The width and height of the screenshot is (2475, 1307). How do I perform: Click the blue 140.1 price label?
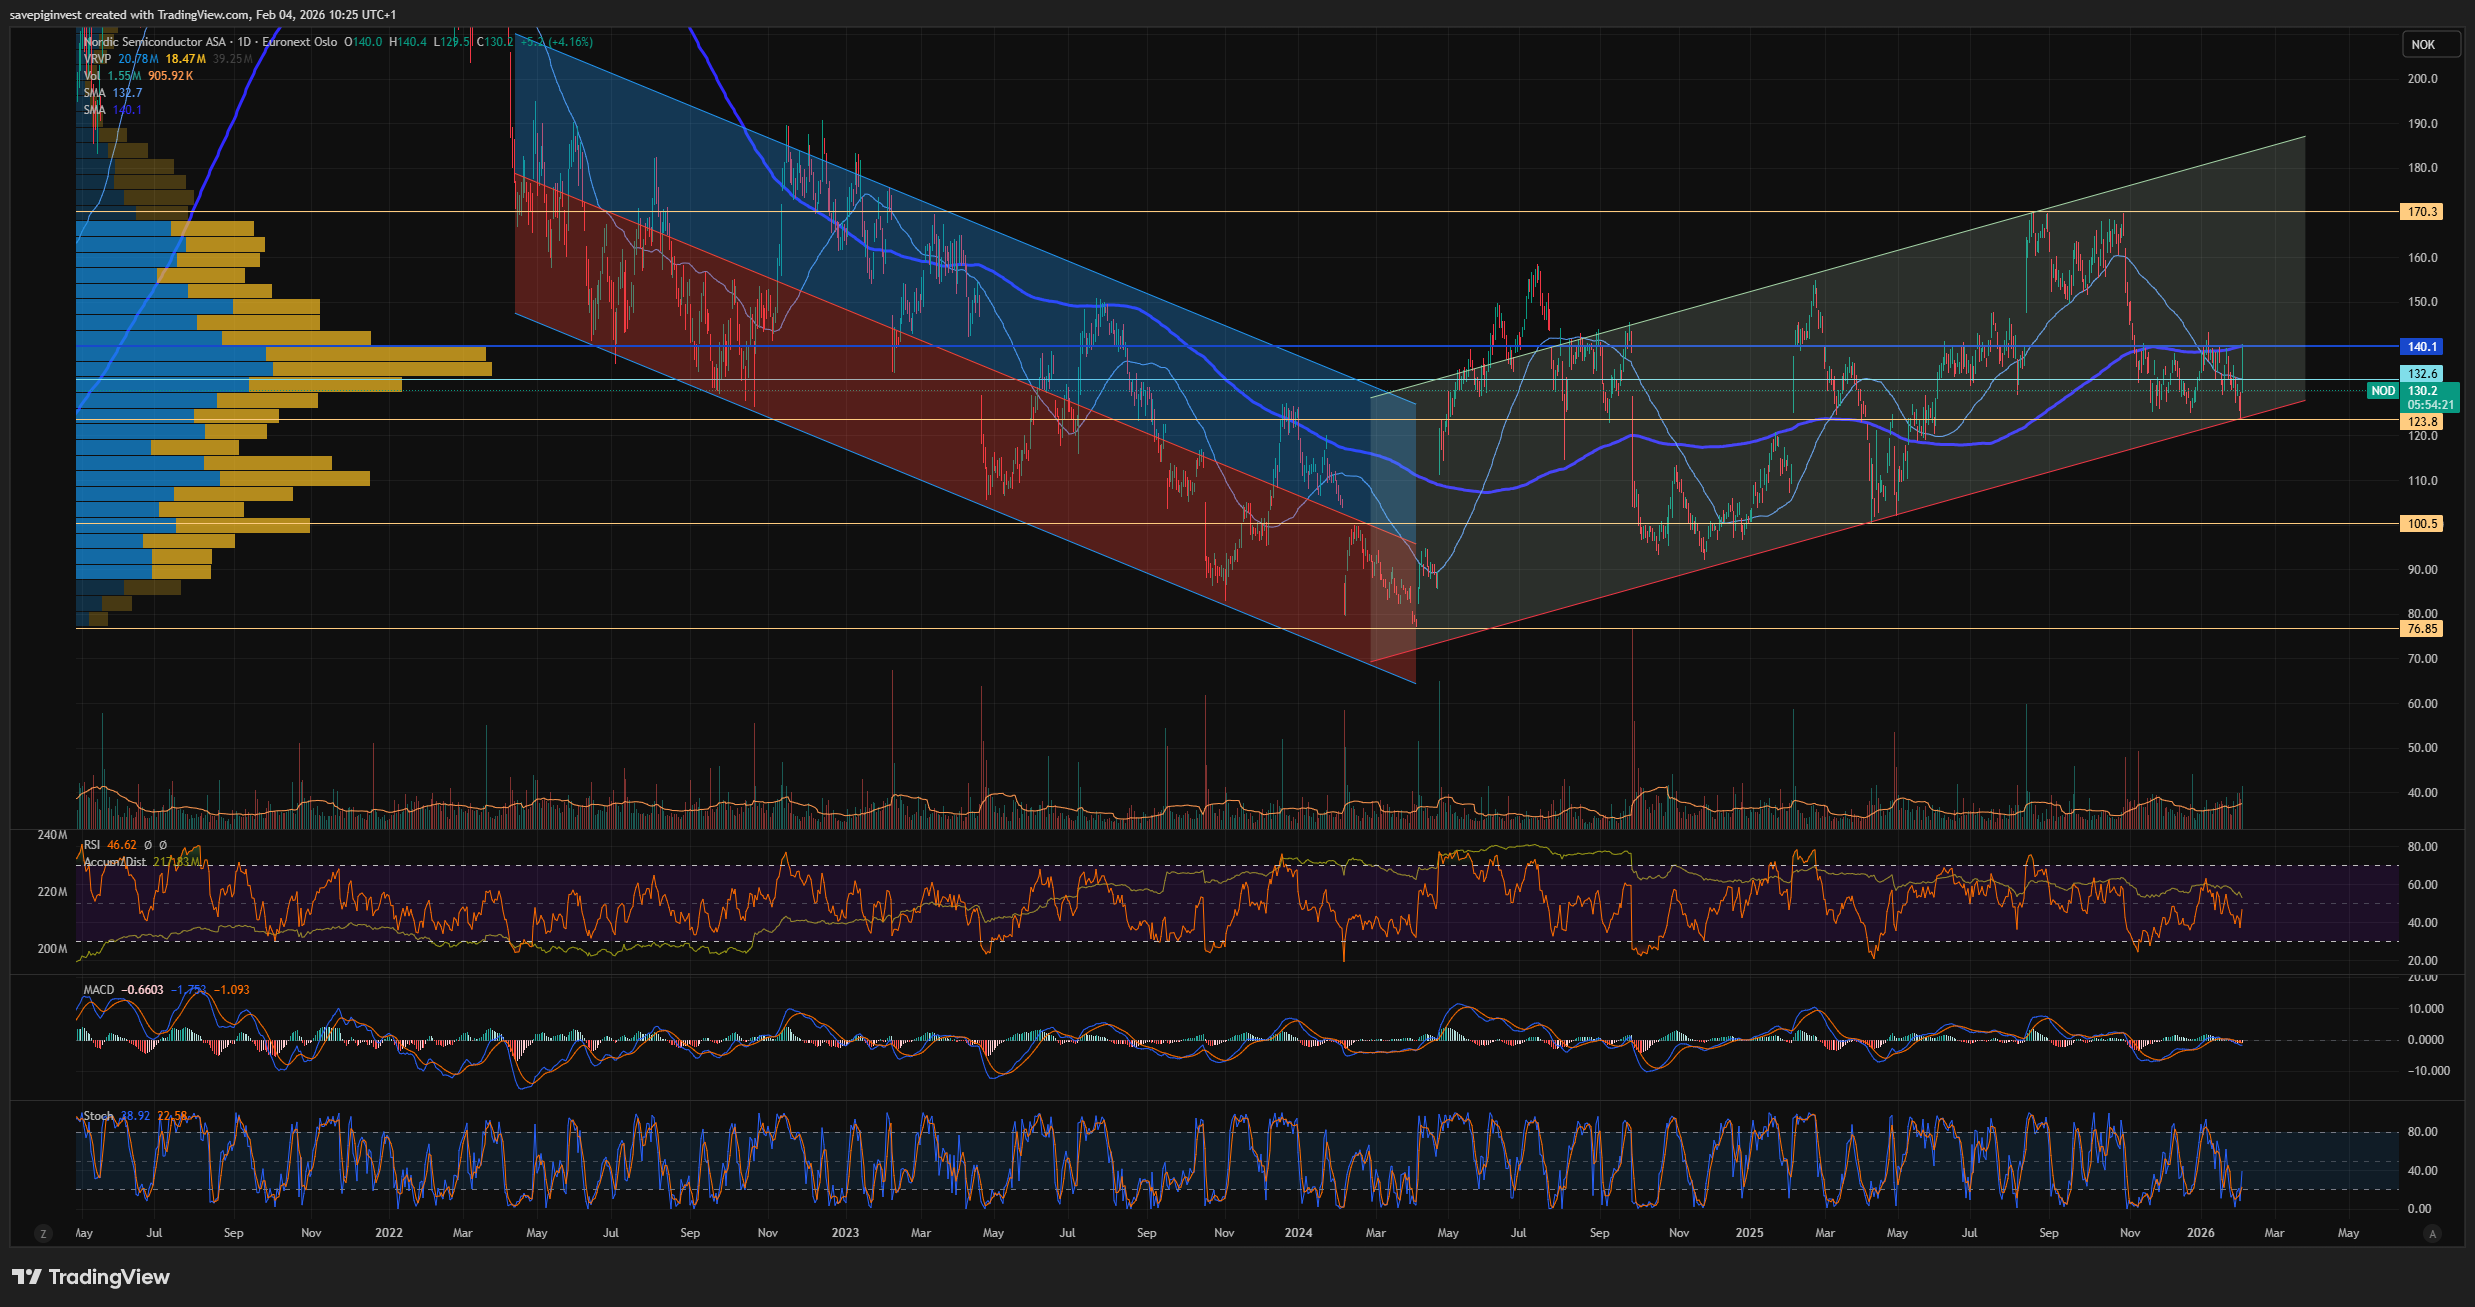[2421, 347]
